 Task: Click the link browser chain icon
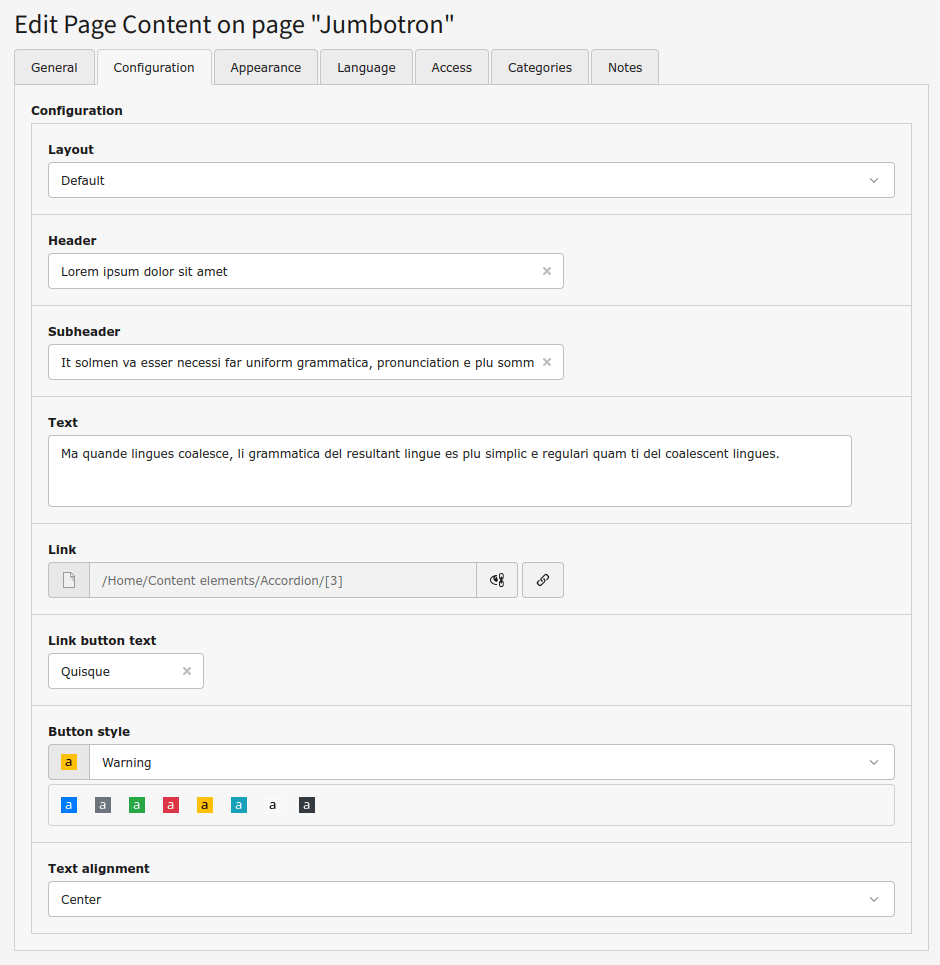542,580
